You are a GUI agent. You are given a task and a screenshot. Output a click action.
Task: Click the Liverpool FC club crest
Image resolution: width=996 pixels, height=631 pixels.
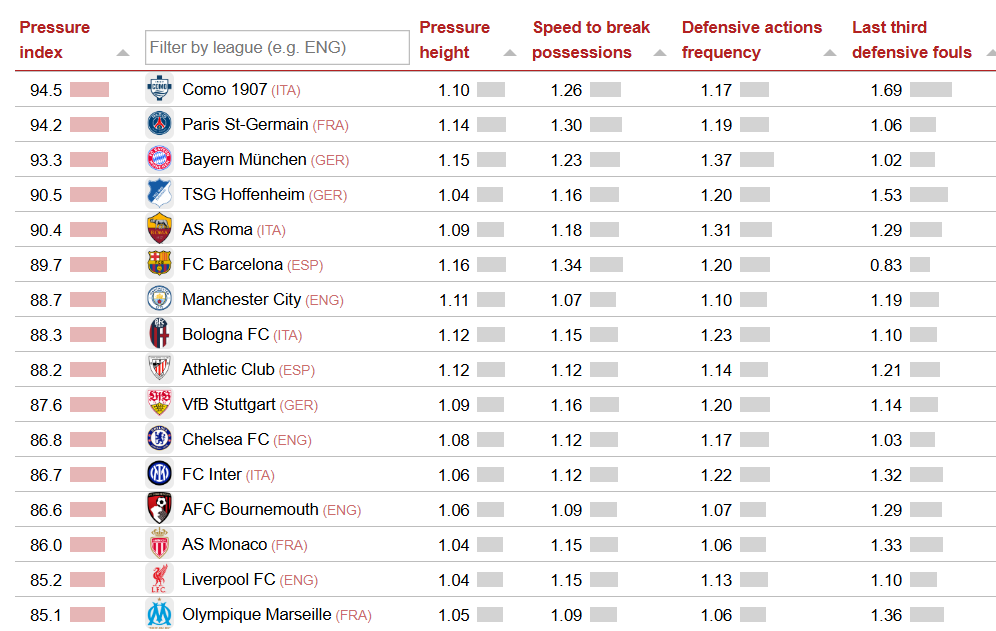coord(159,580)
